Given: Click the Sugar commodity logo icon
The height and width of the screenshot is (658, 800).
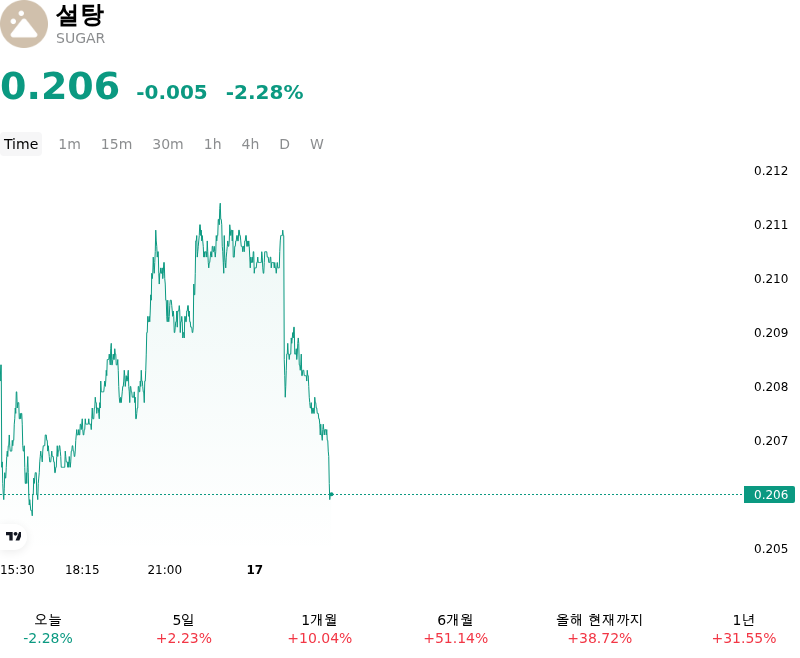Looking at the screenshot, I should [x=23, y=24].
